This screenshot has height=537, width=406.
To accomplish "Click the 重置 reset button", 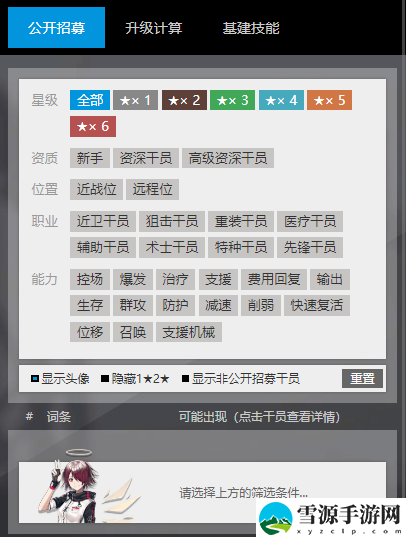I will tap(362, 379).
